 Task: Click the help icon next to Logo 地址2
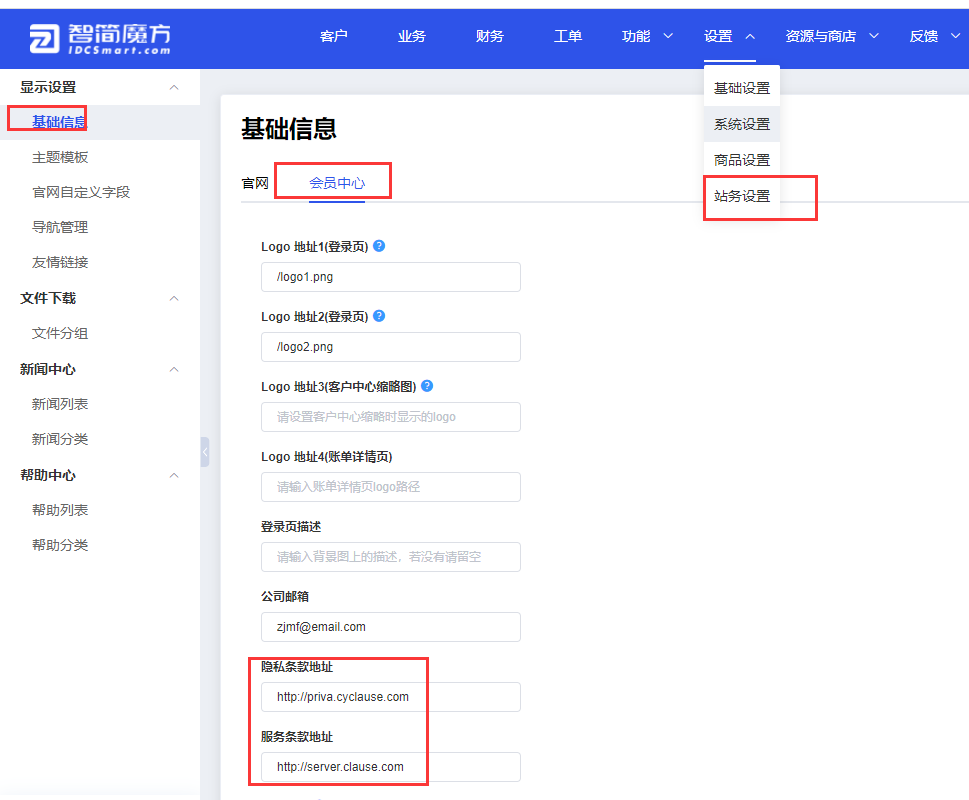point(379,316)
